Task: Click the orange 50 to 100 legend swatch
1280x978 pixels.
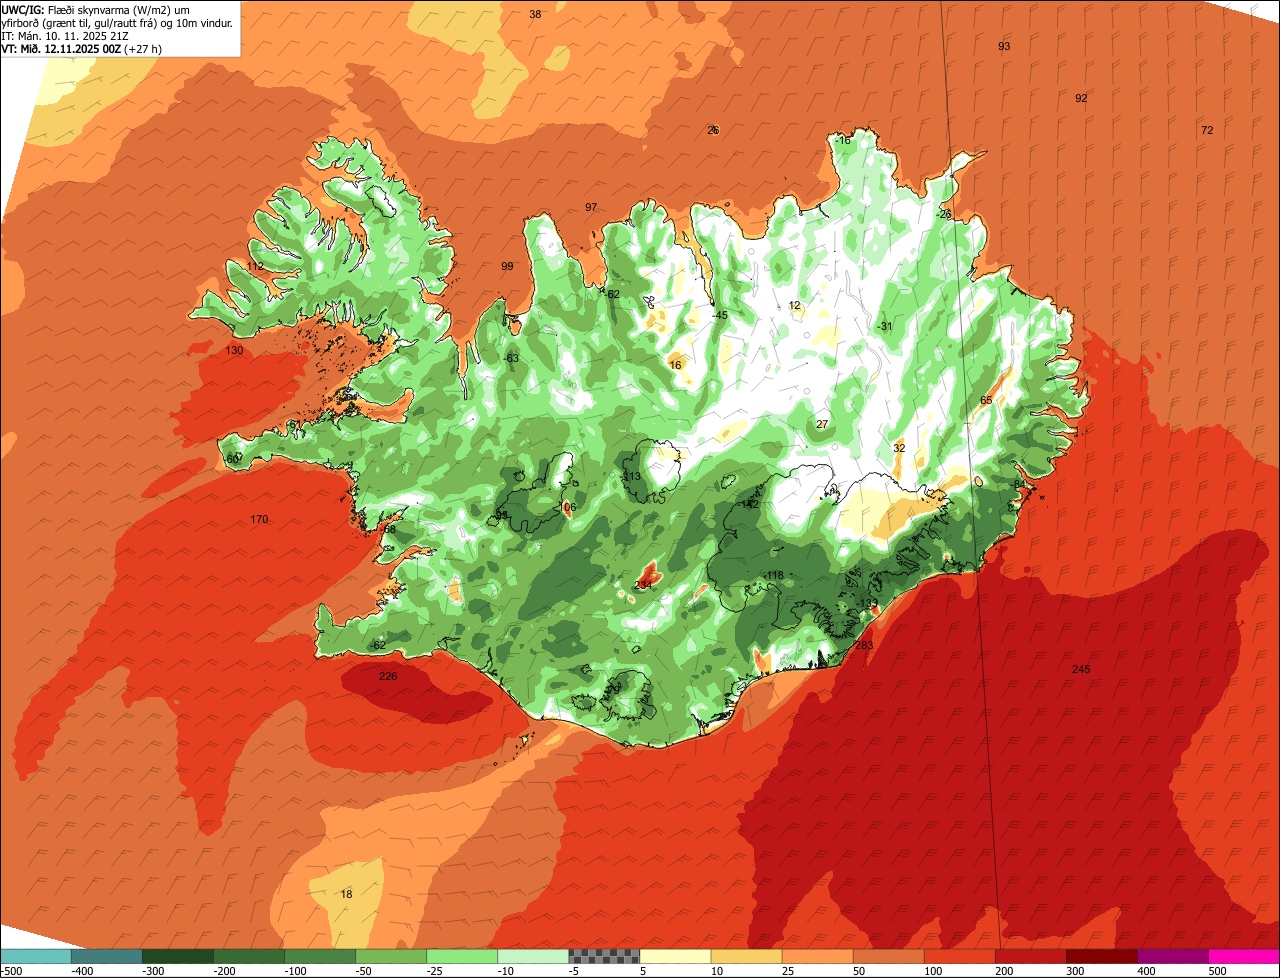Action: coord(887,956)
